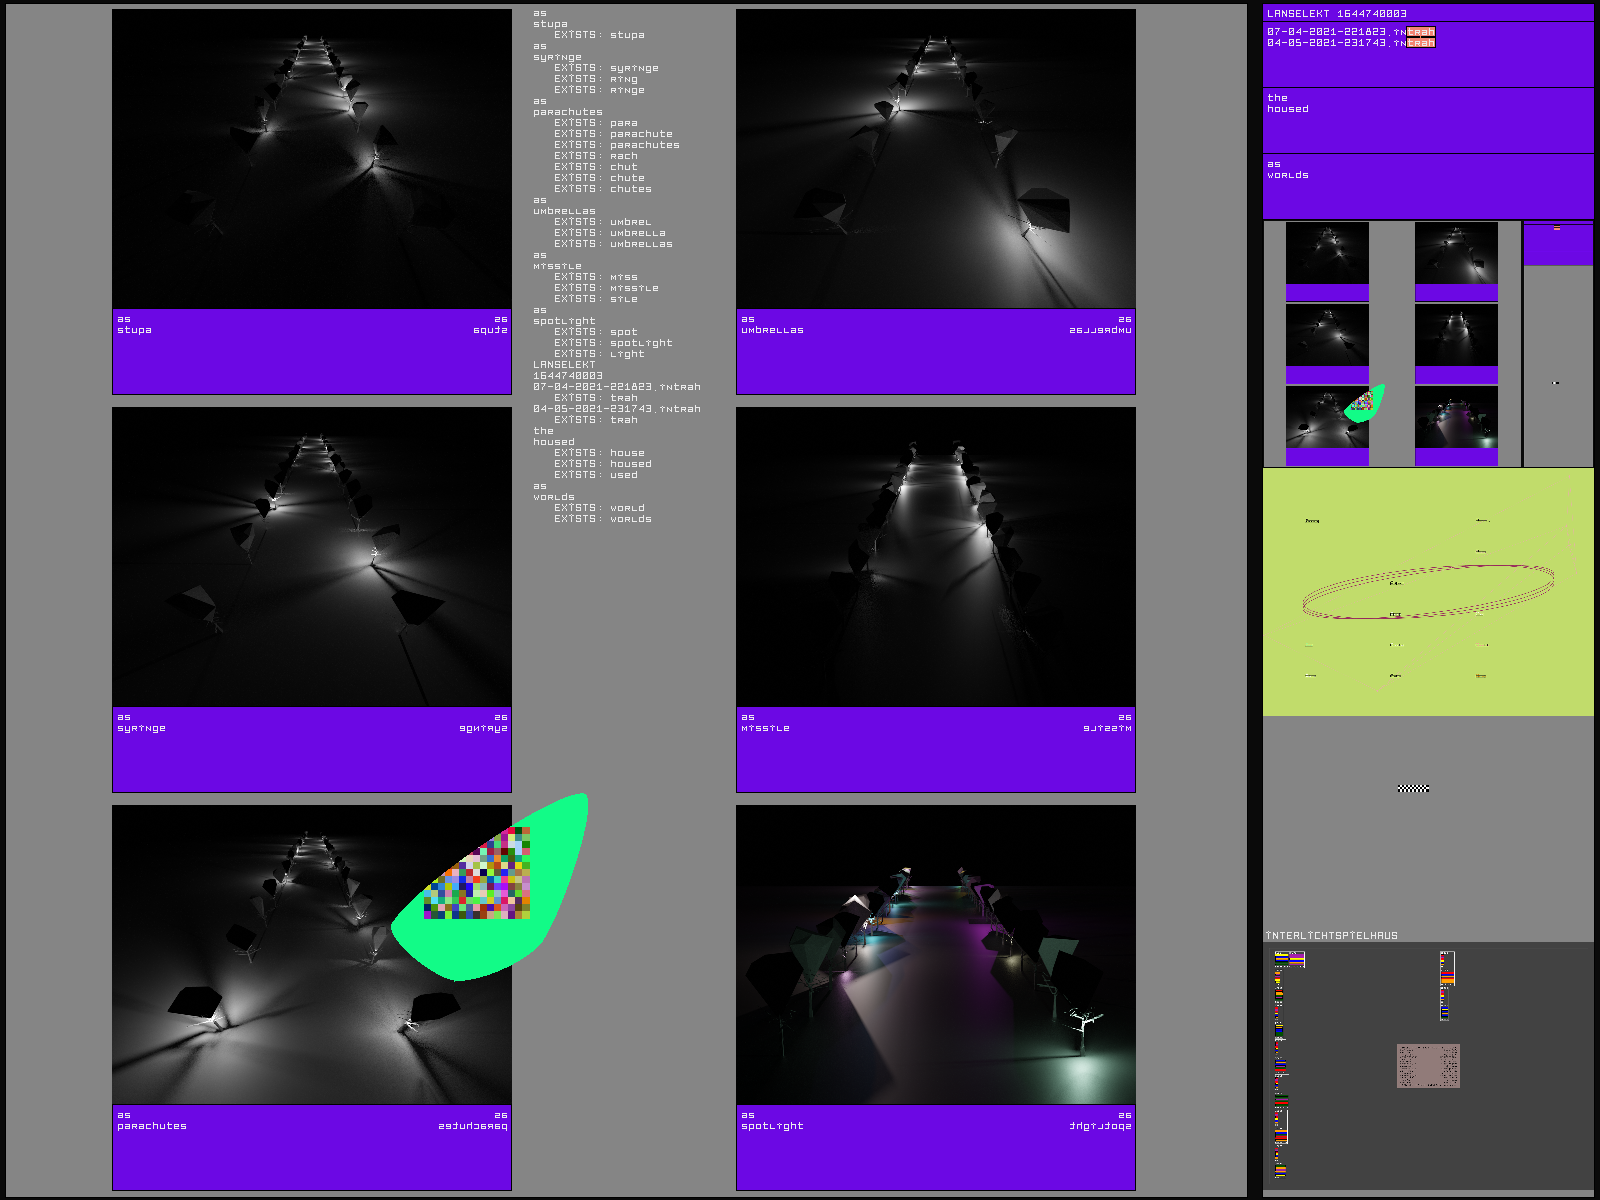Click the small orange marker in the purple minimap box
This screenshot has width=1600, height=1200.
pos(1556,229)
